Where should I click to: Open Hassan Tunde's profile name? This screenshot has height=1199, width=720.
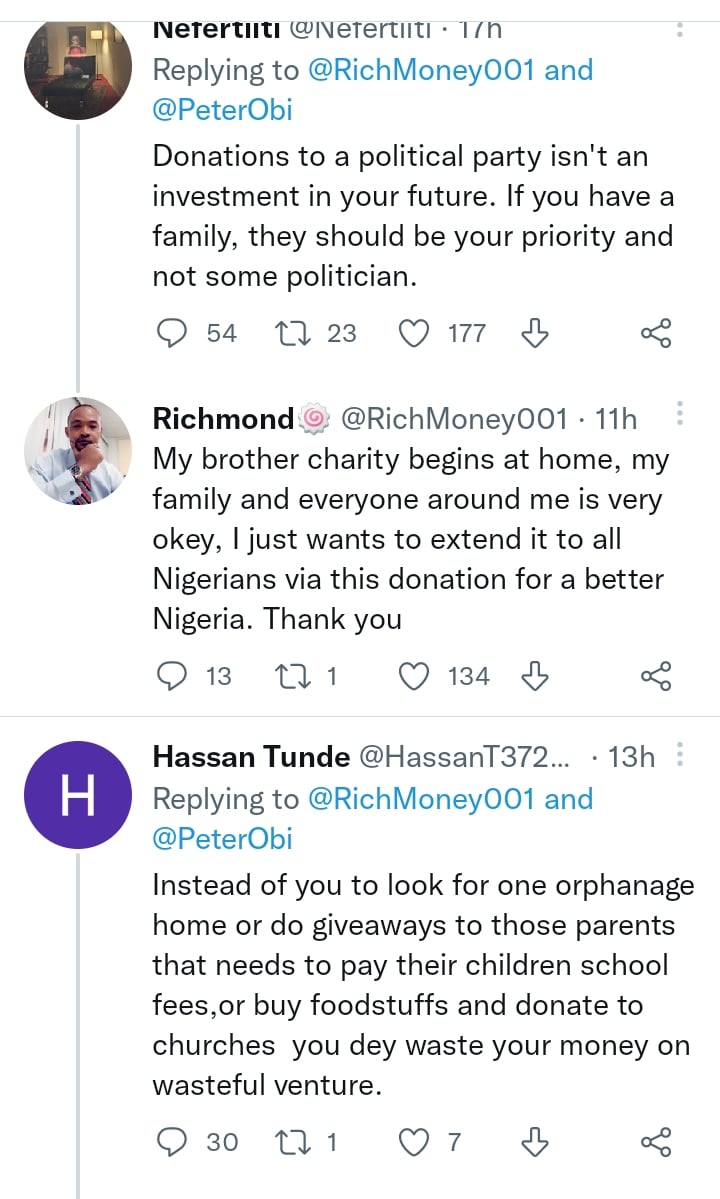pyautogui.click(x=250, y=757)
